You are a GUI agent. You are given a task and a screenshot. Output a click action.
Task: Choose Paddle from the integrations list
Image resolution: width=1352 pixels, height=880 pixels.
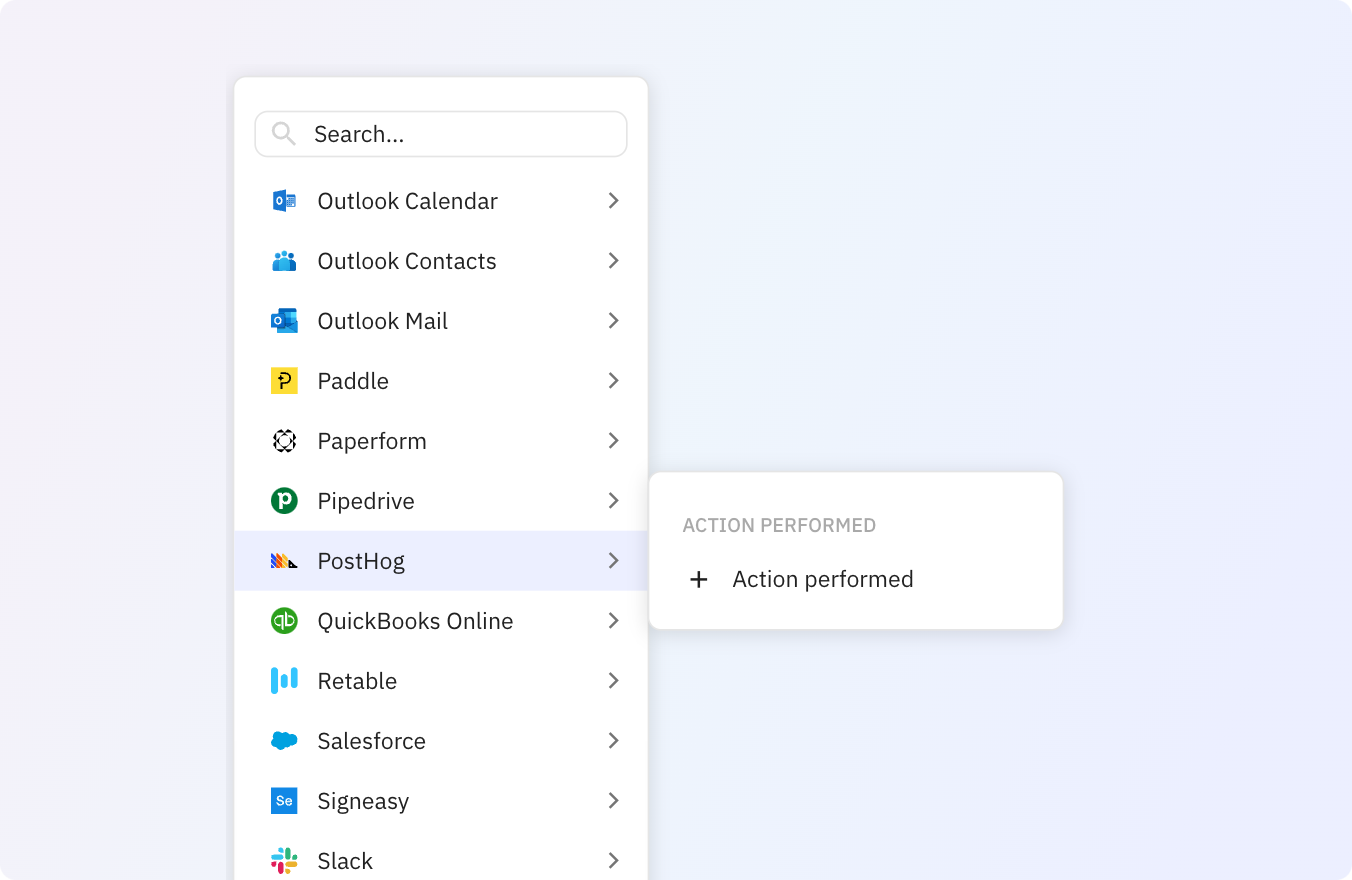click(x=441, y=381)
